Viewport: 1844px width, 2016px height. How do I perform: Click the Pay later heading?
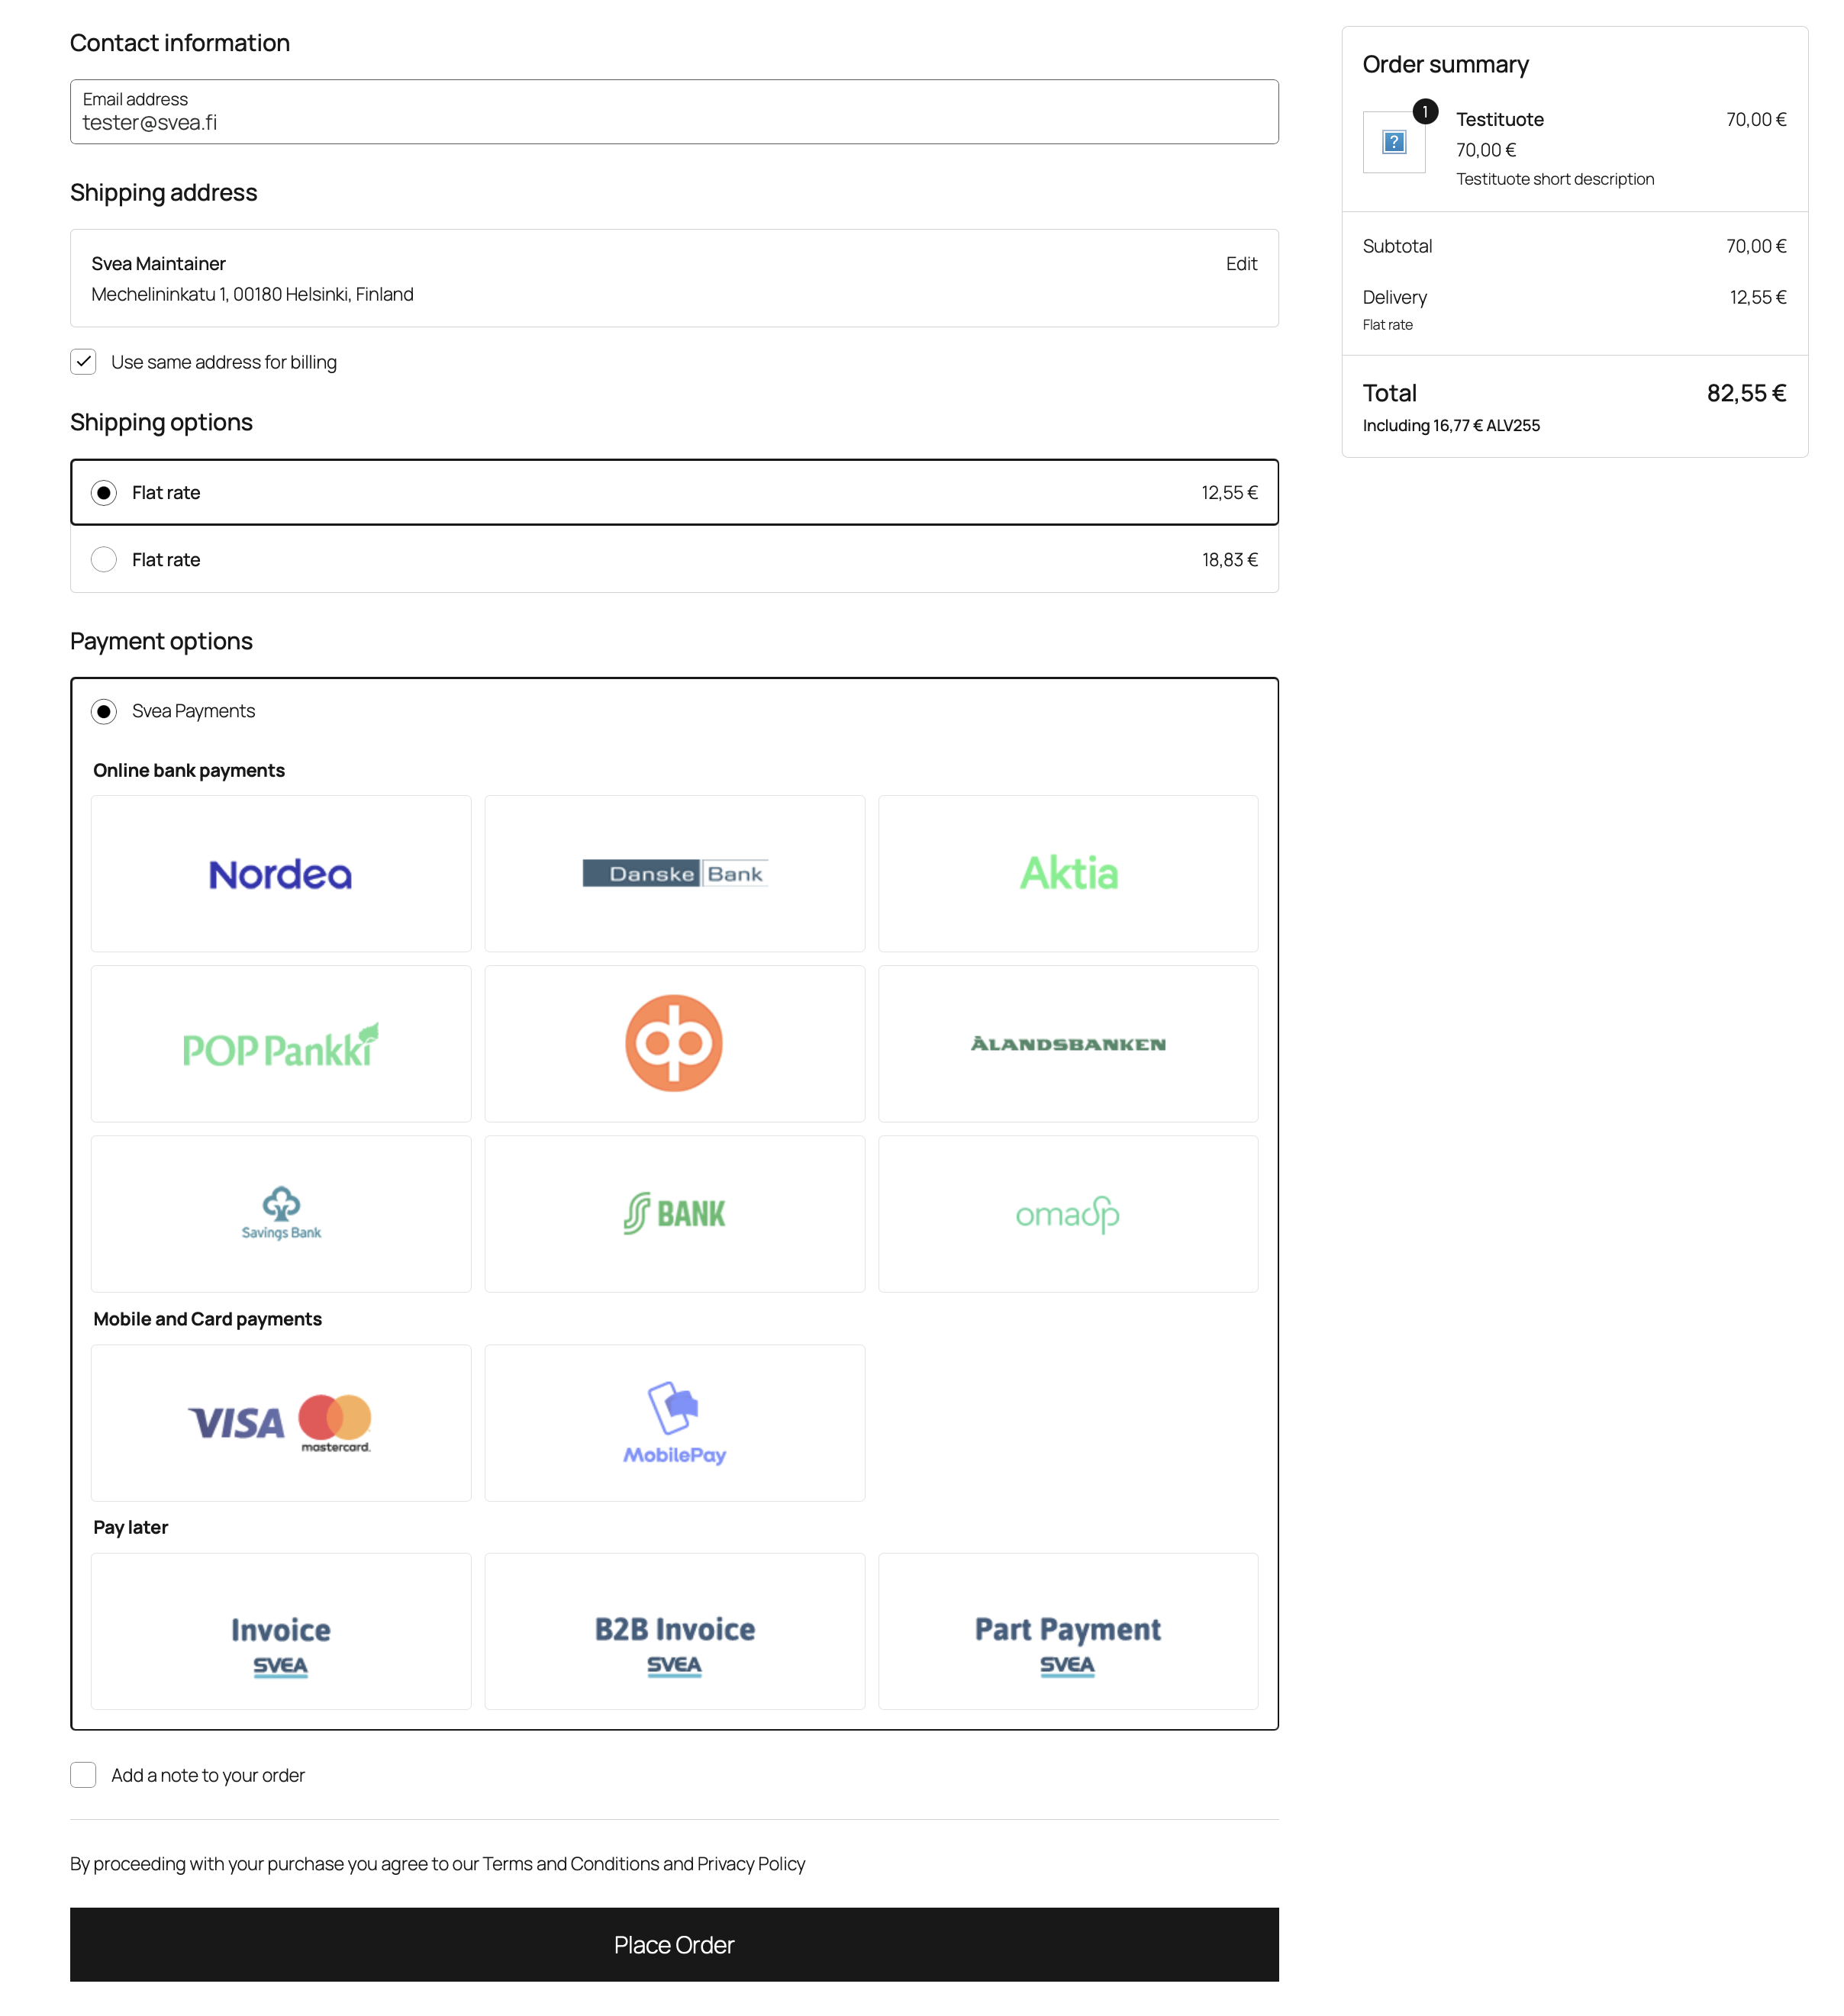point(131,1528)
